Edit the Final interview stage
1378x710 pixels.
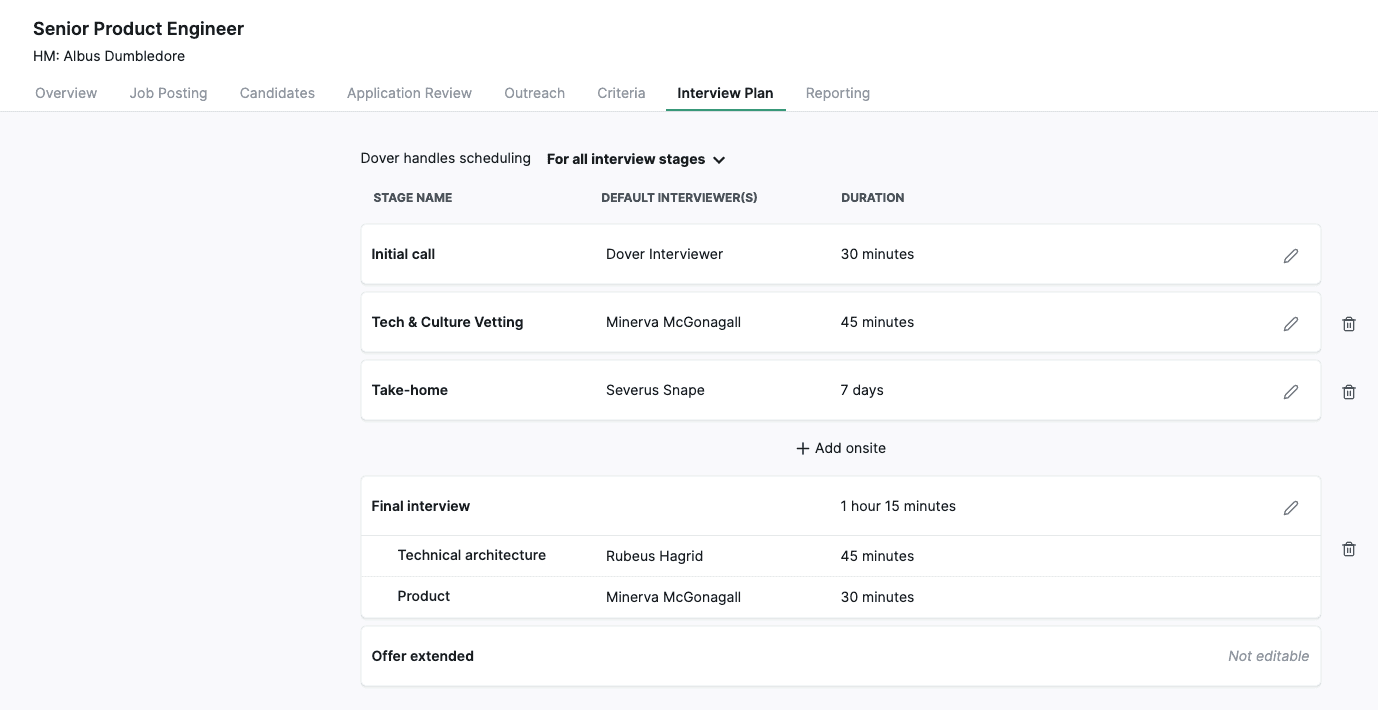pos(1291,508)
